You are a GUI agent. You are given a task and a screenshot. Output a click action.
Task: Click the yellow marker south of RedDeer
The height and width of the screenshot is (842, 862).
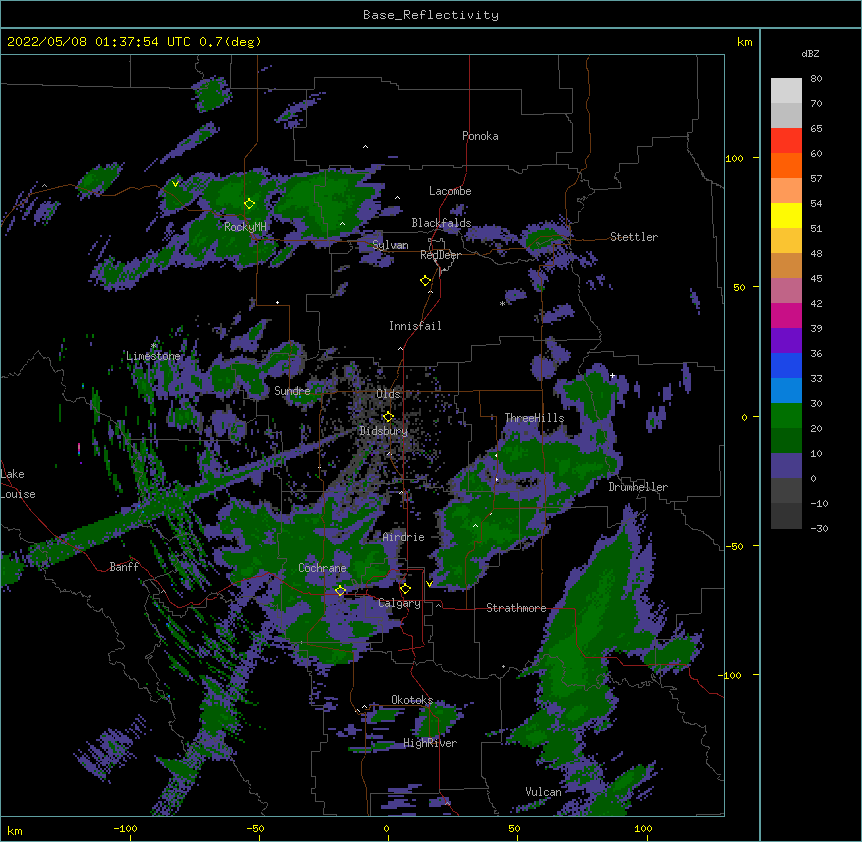tap(426, 281)
